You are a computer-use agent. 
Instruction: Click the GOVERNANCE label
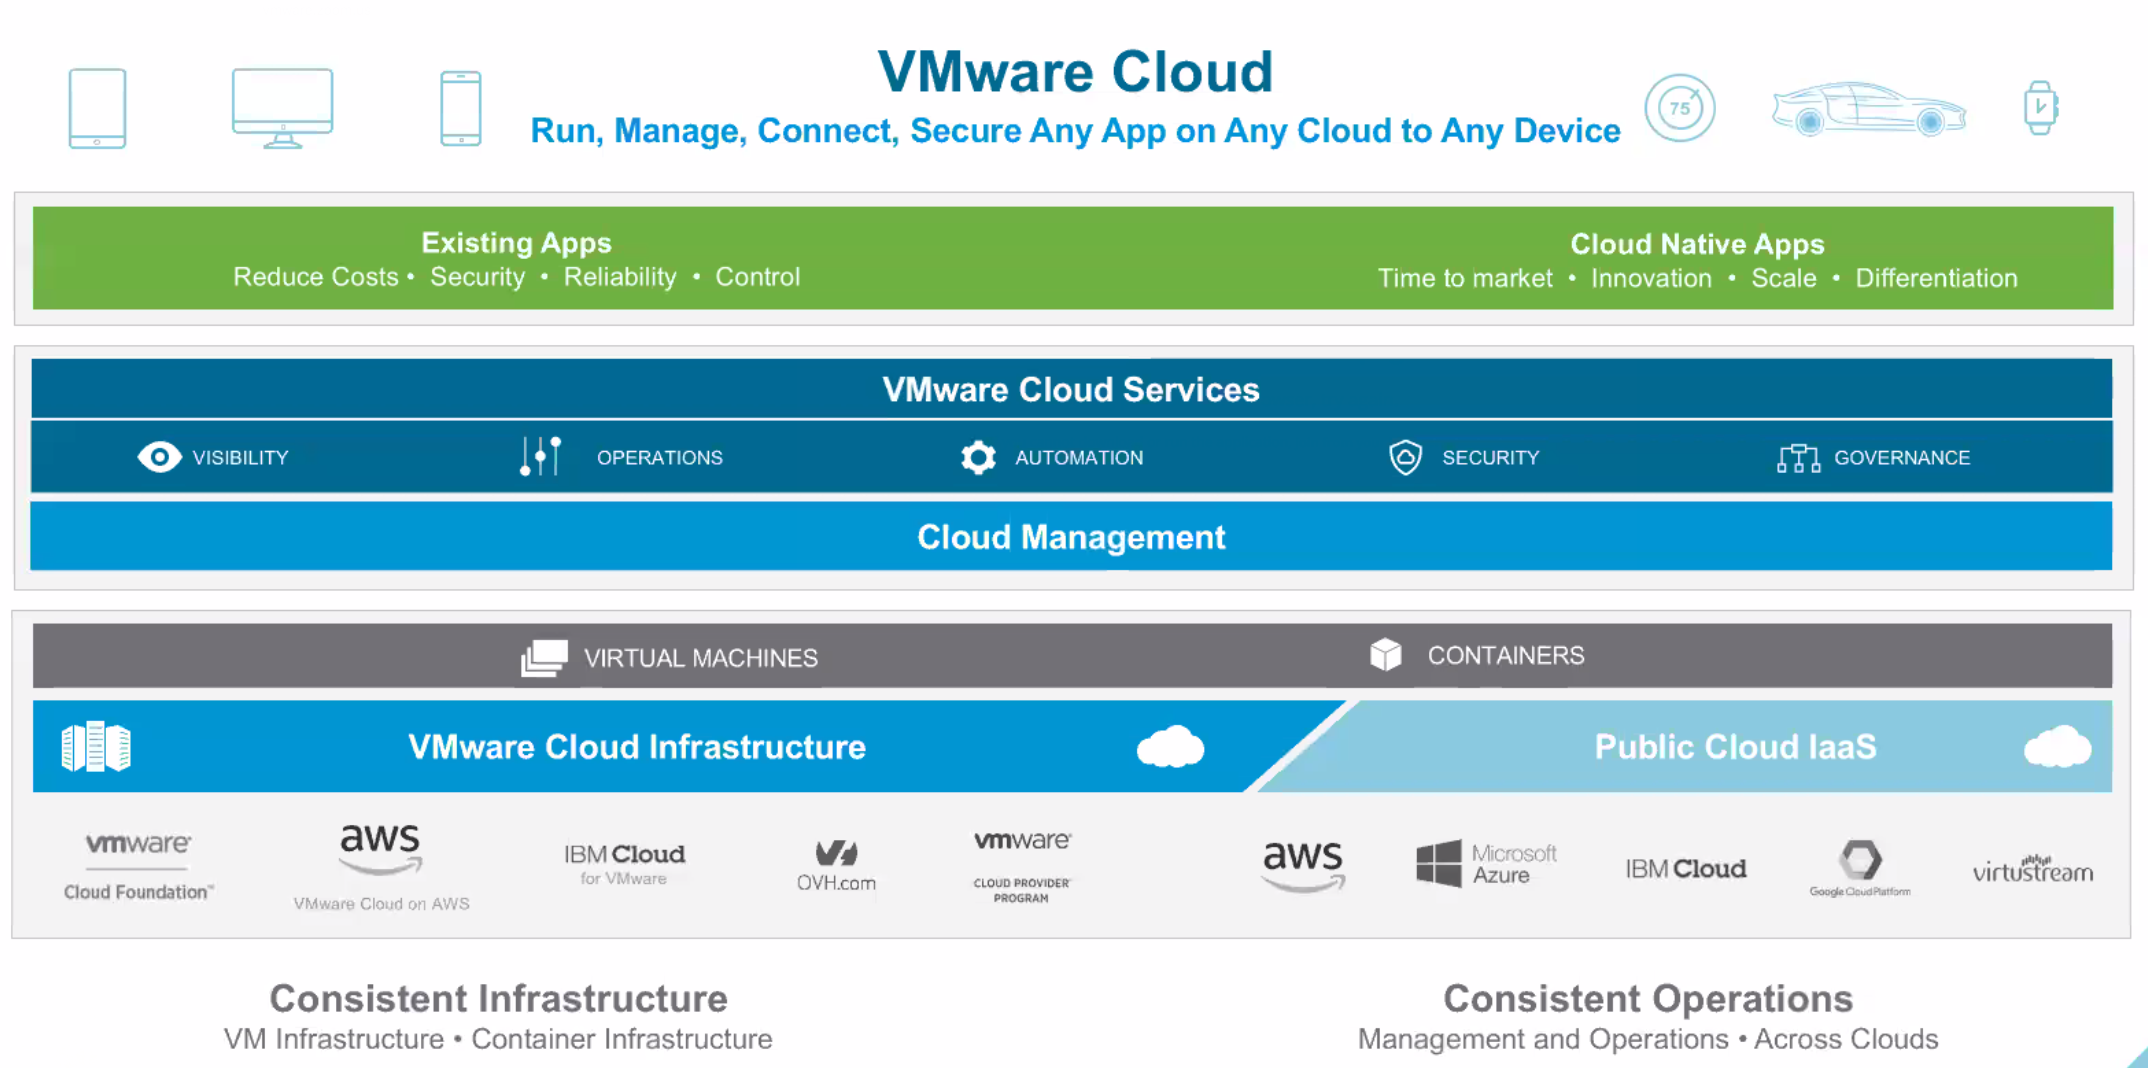point(1902,457)
